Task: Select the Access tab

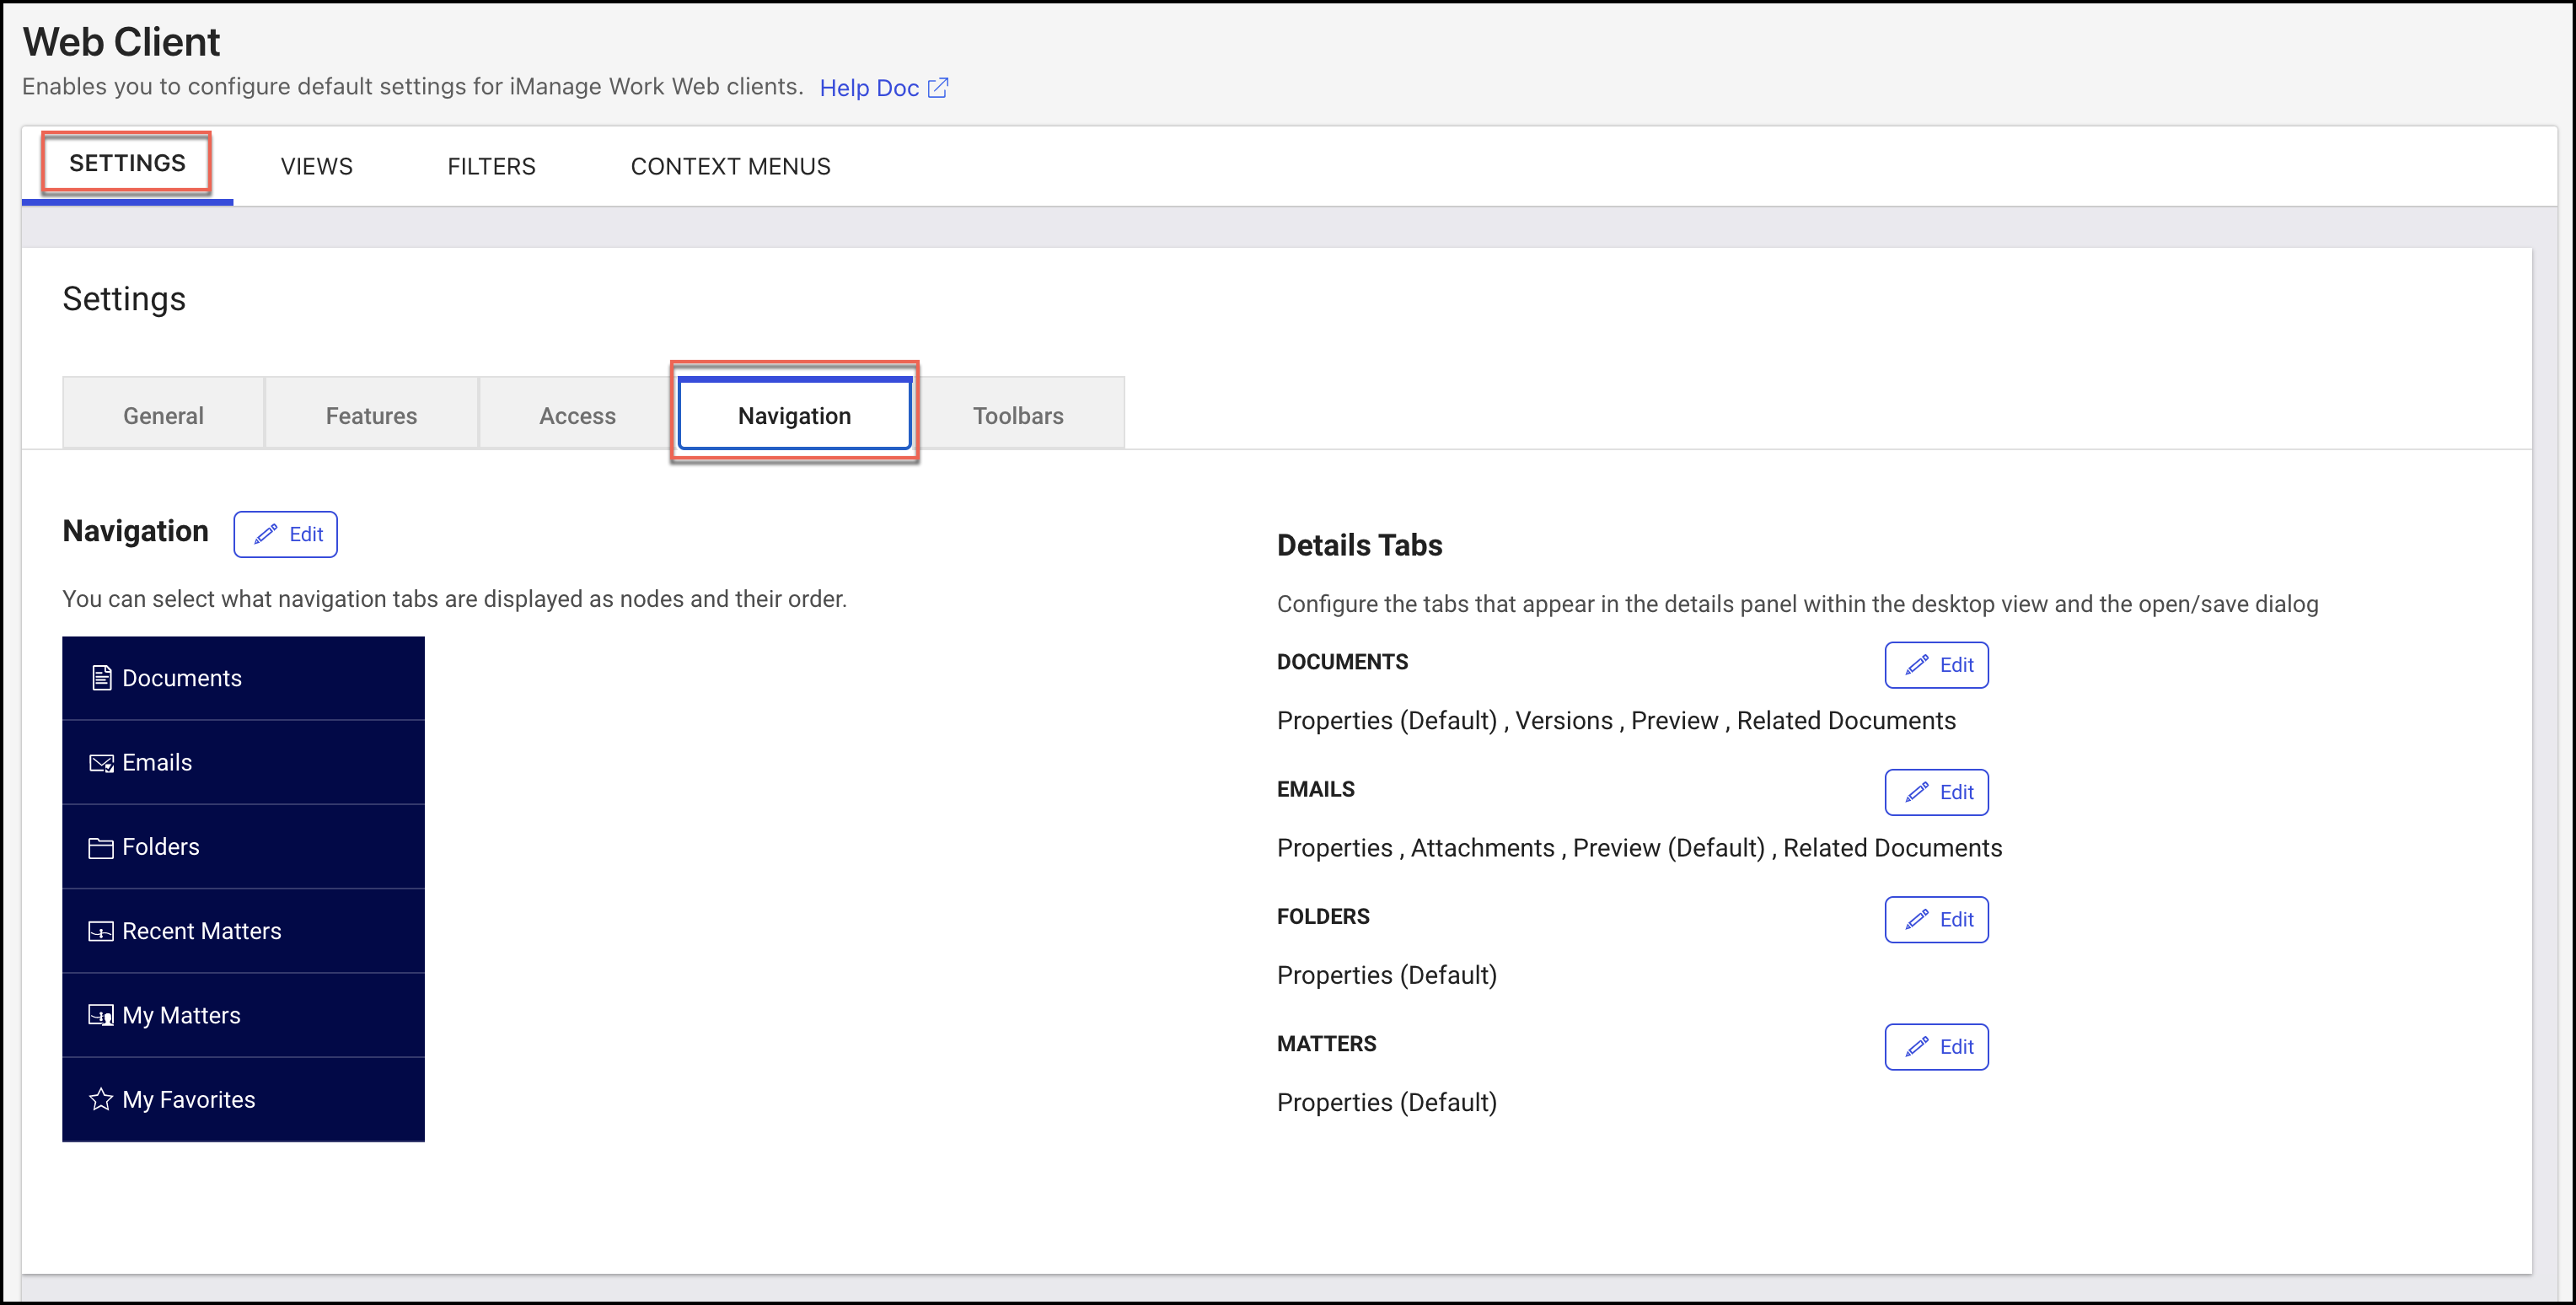Action: coord(577,414)
